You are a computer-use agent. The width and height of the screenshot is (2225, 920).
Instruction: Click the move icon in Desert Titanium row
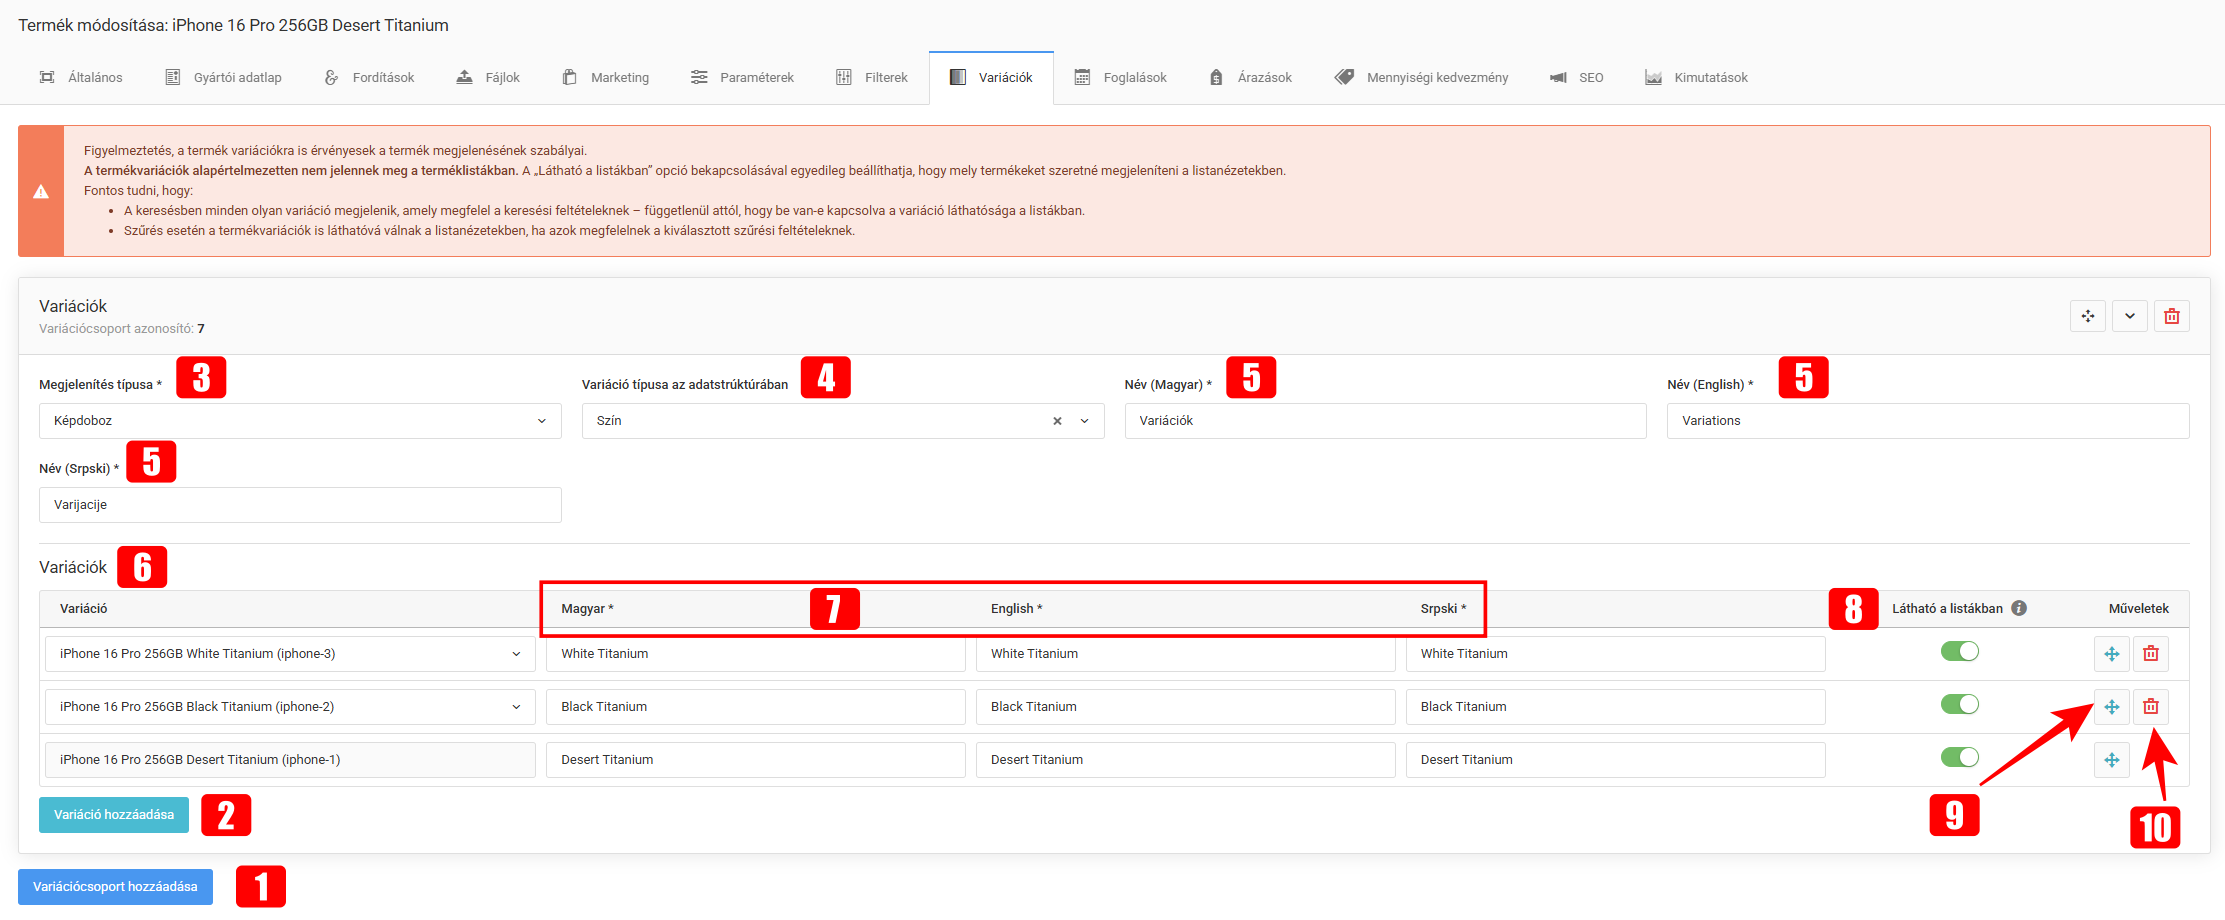(x=2111, y=760)
